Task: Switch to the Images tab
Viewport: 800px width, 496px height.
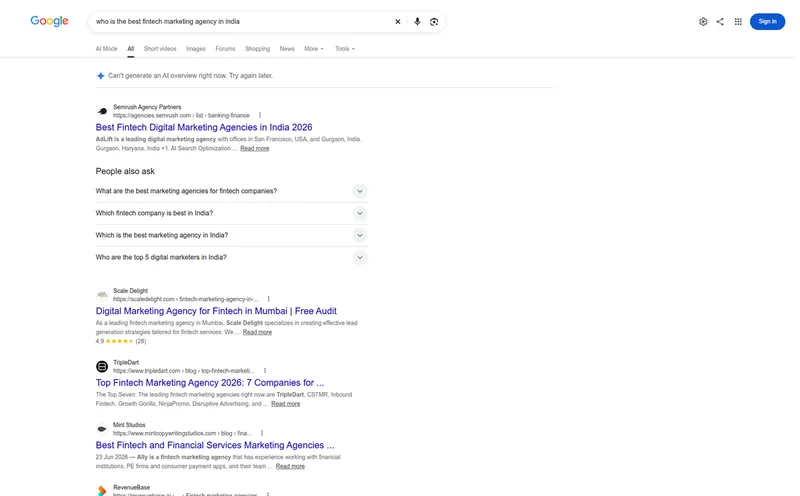Action: click(x=195, y=49)
